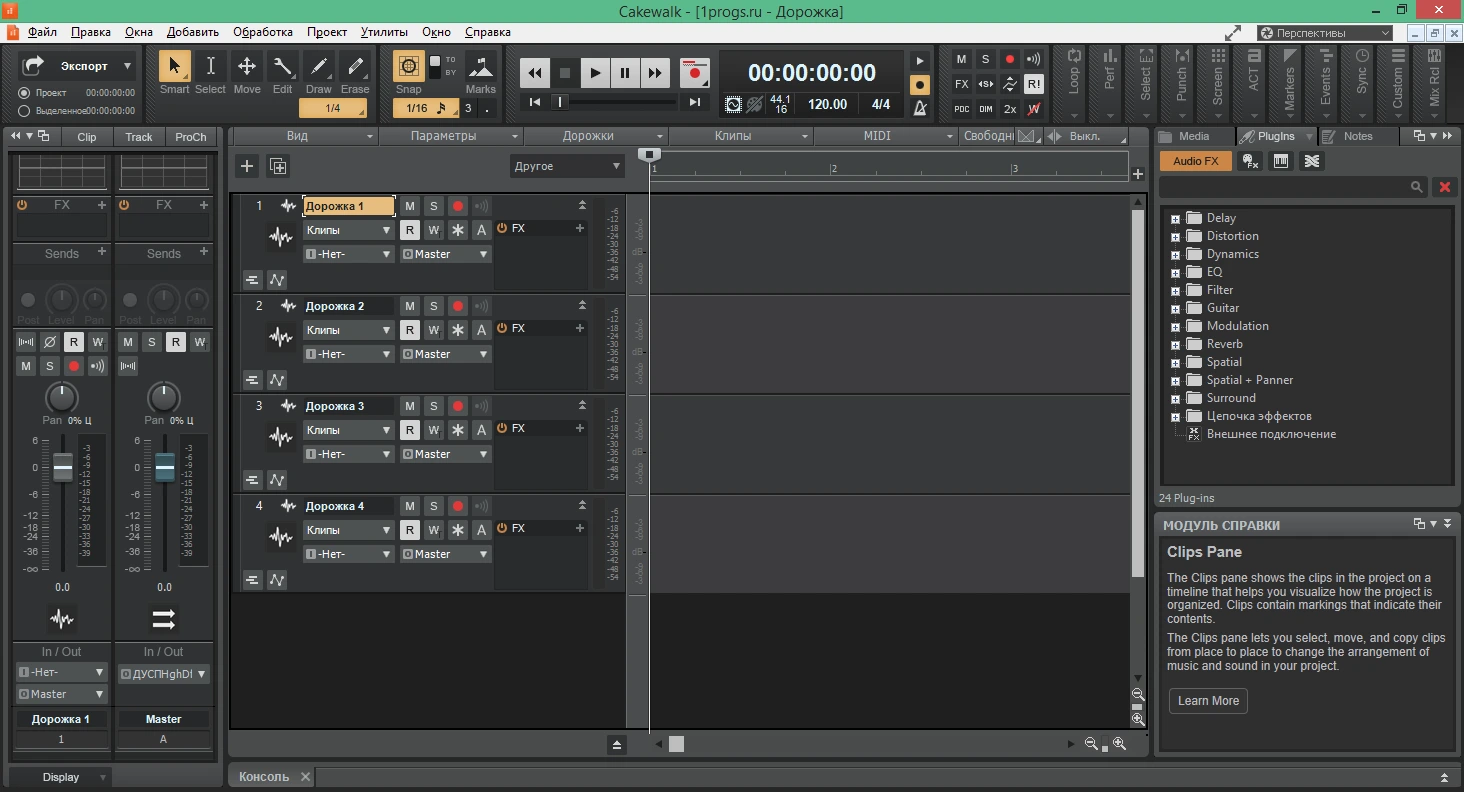Expand the Delay plugin folder
1464x792 pixels.
[x=1176, y=218]
